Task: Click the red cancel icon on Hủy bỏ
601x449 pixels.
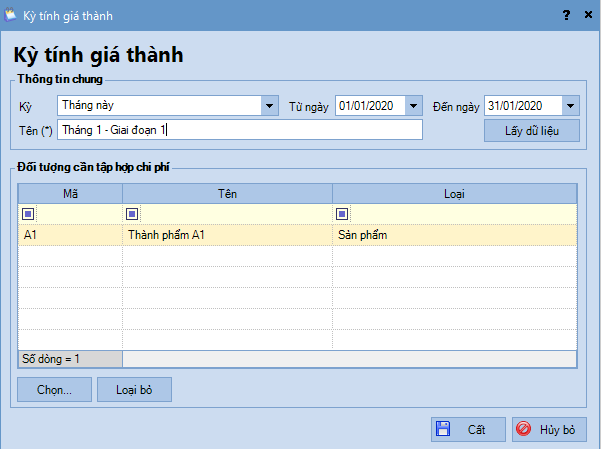Action: point(524,430)
